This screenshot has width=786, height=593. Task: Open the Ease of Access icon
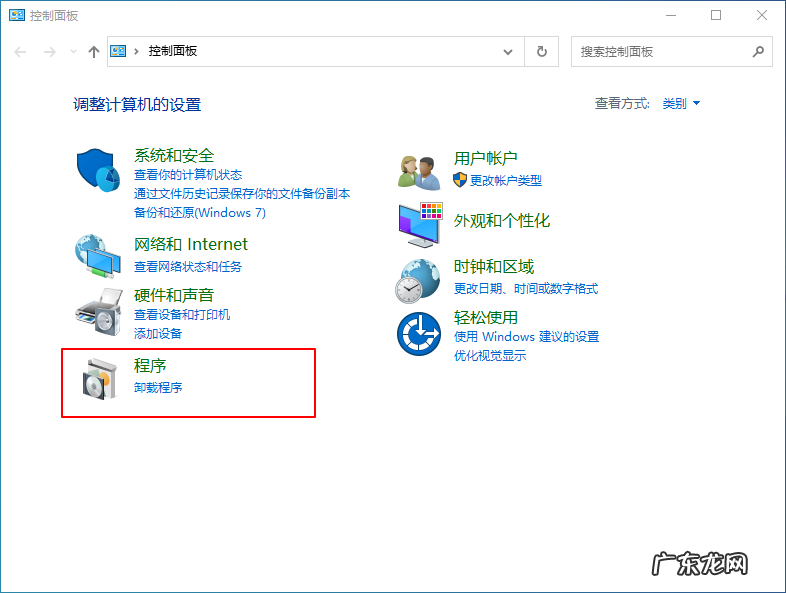(x=419, y=334)
